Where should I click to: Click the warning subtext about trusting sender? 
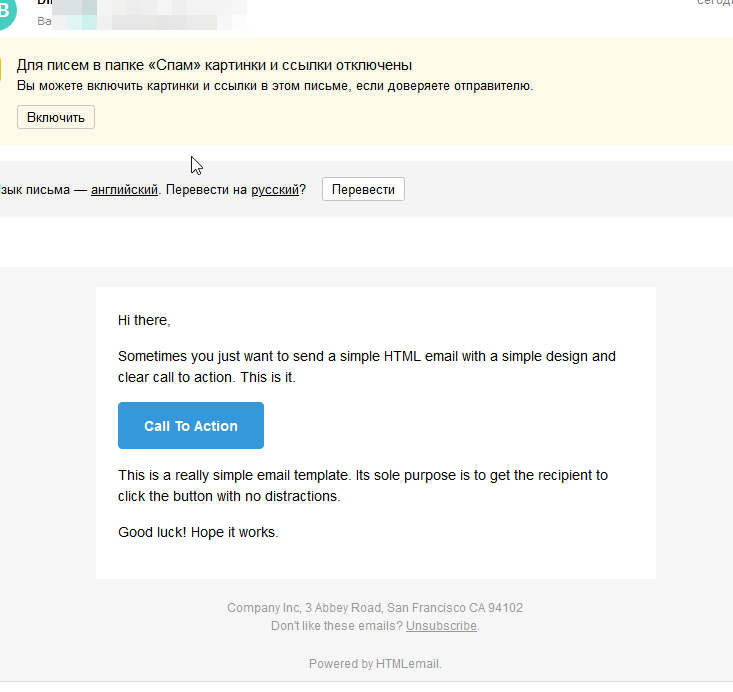point(275,86)
